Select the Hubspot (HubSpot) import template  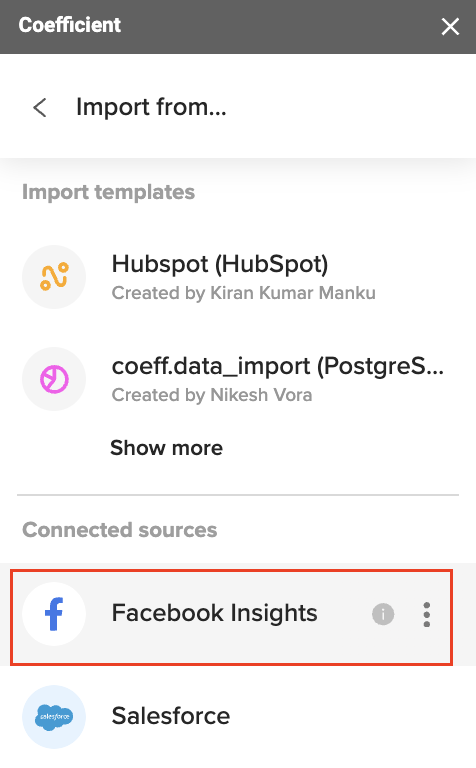(x=238, y=277)
